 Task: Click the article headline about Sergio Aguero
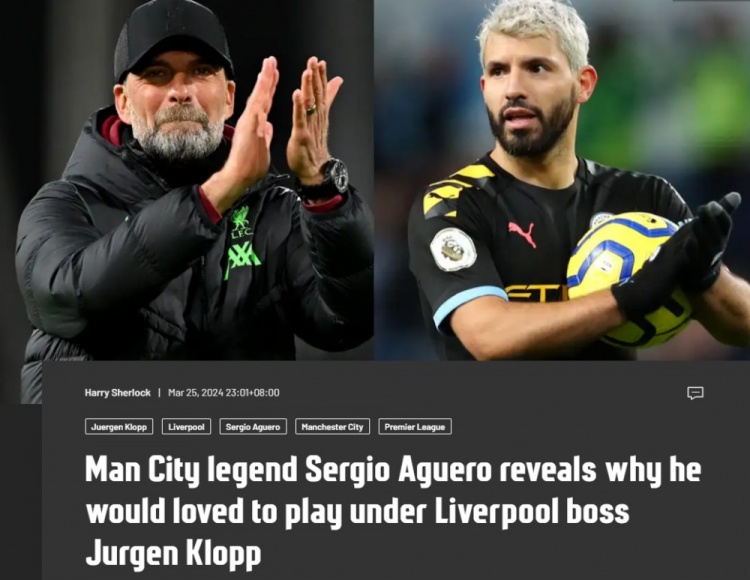pyautogui.click(x=392, y=511)
